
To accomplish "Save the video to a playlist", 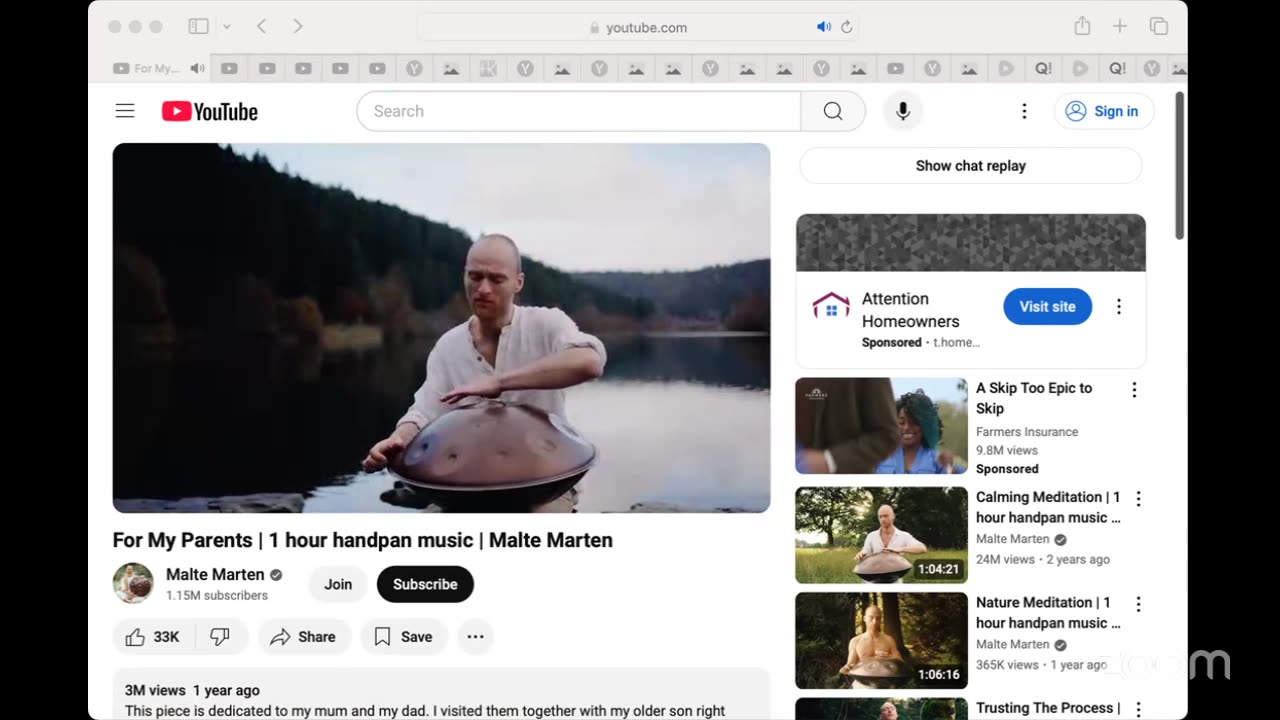I will click(x=403, y=637).
